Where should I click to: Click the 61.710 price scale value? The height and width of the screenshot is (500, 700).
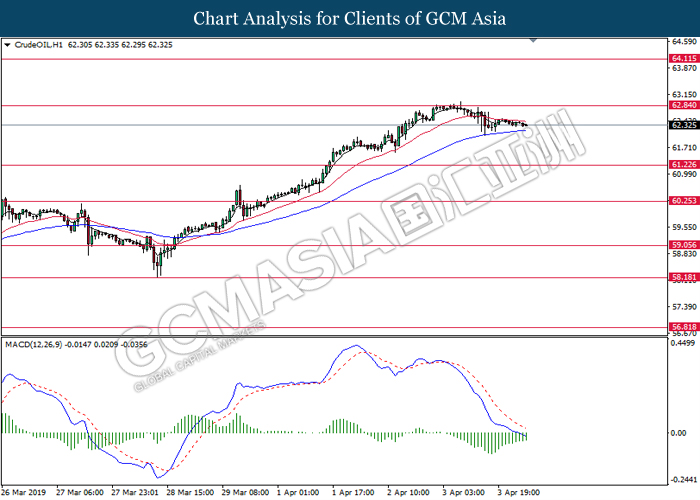point(684,147)
